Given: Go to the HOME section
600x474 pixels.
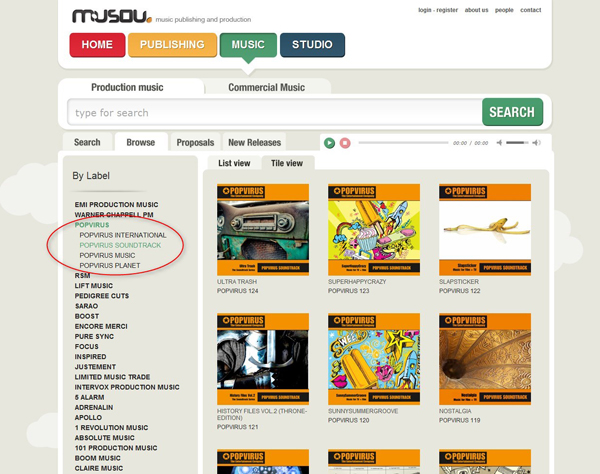Looking at the screenshot, I should pos(97,45).
